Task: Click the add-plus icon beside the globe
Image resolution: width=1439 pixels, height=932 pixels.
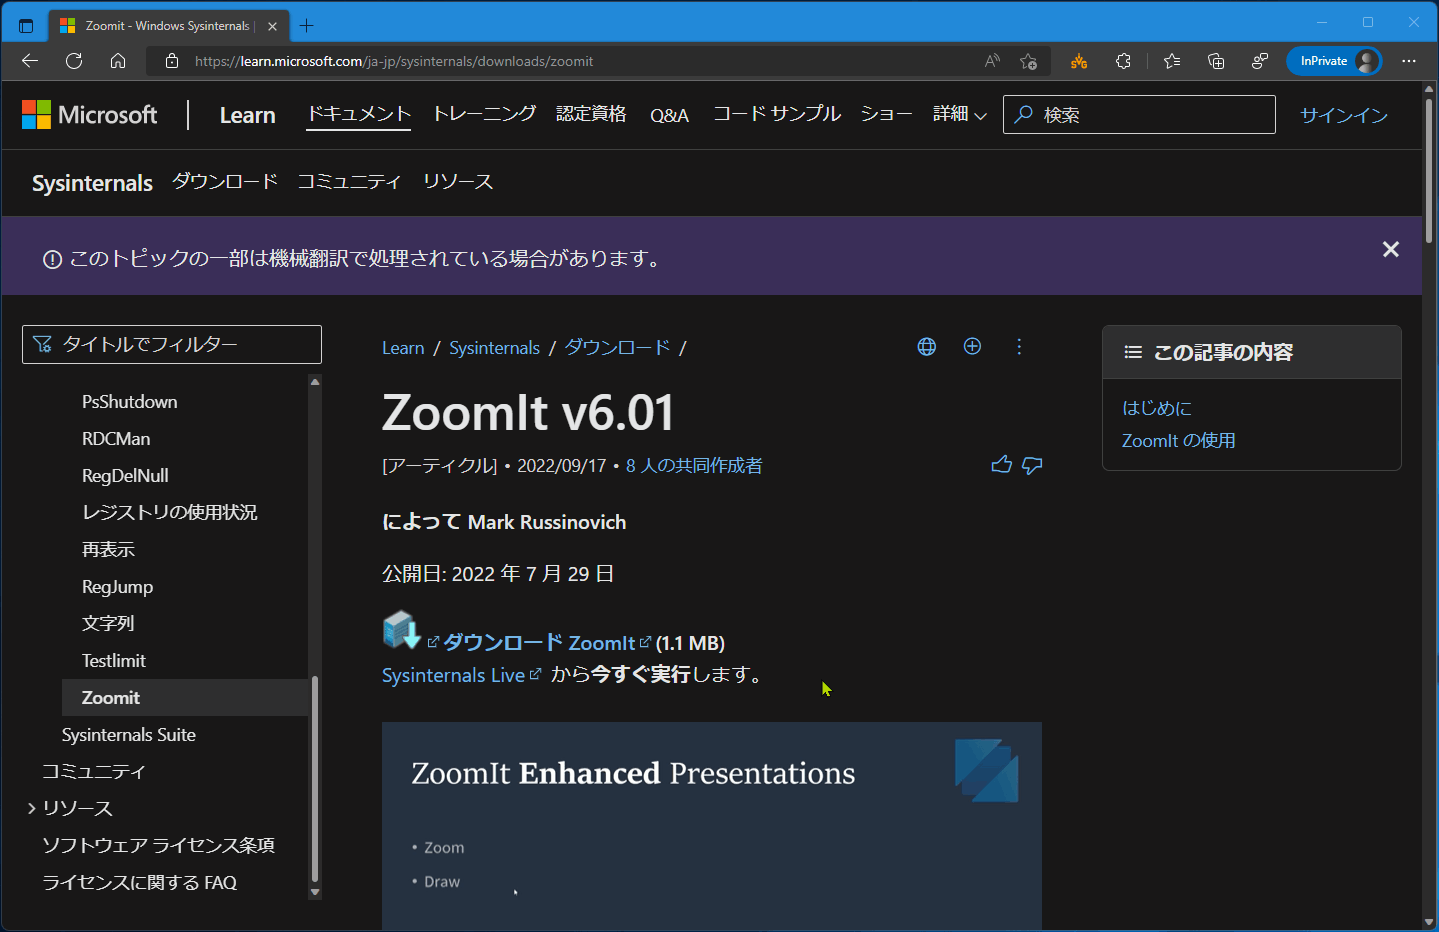Action: tap(972, 346)
